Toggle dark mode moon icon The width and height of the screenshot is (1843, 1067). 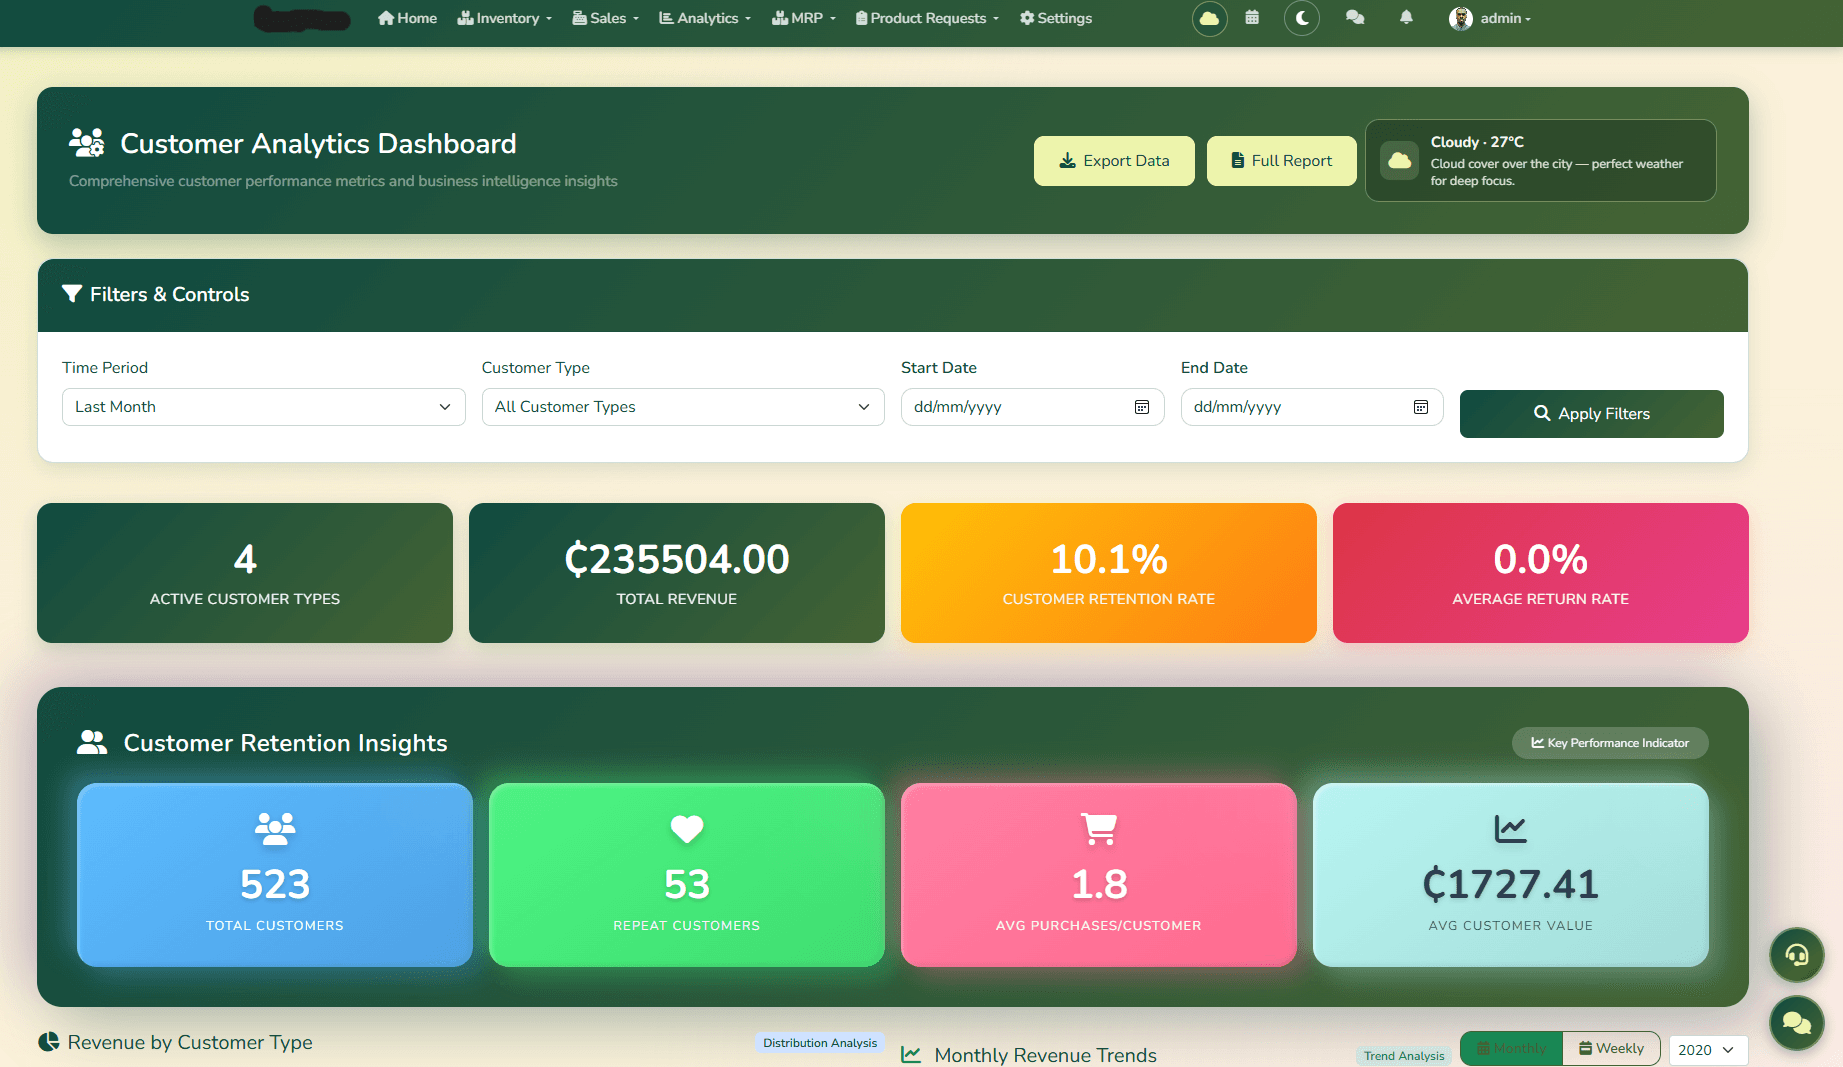coord(1302,18)
